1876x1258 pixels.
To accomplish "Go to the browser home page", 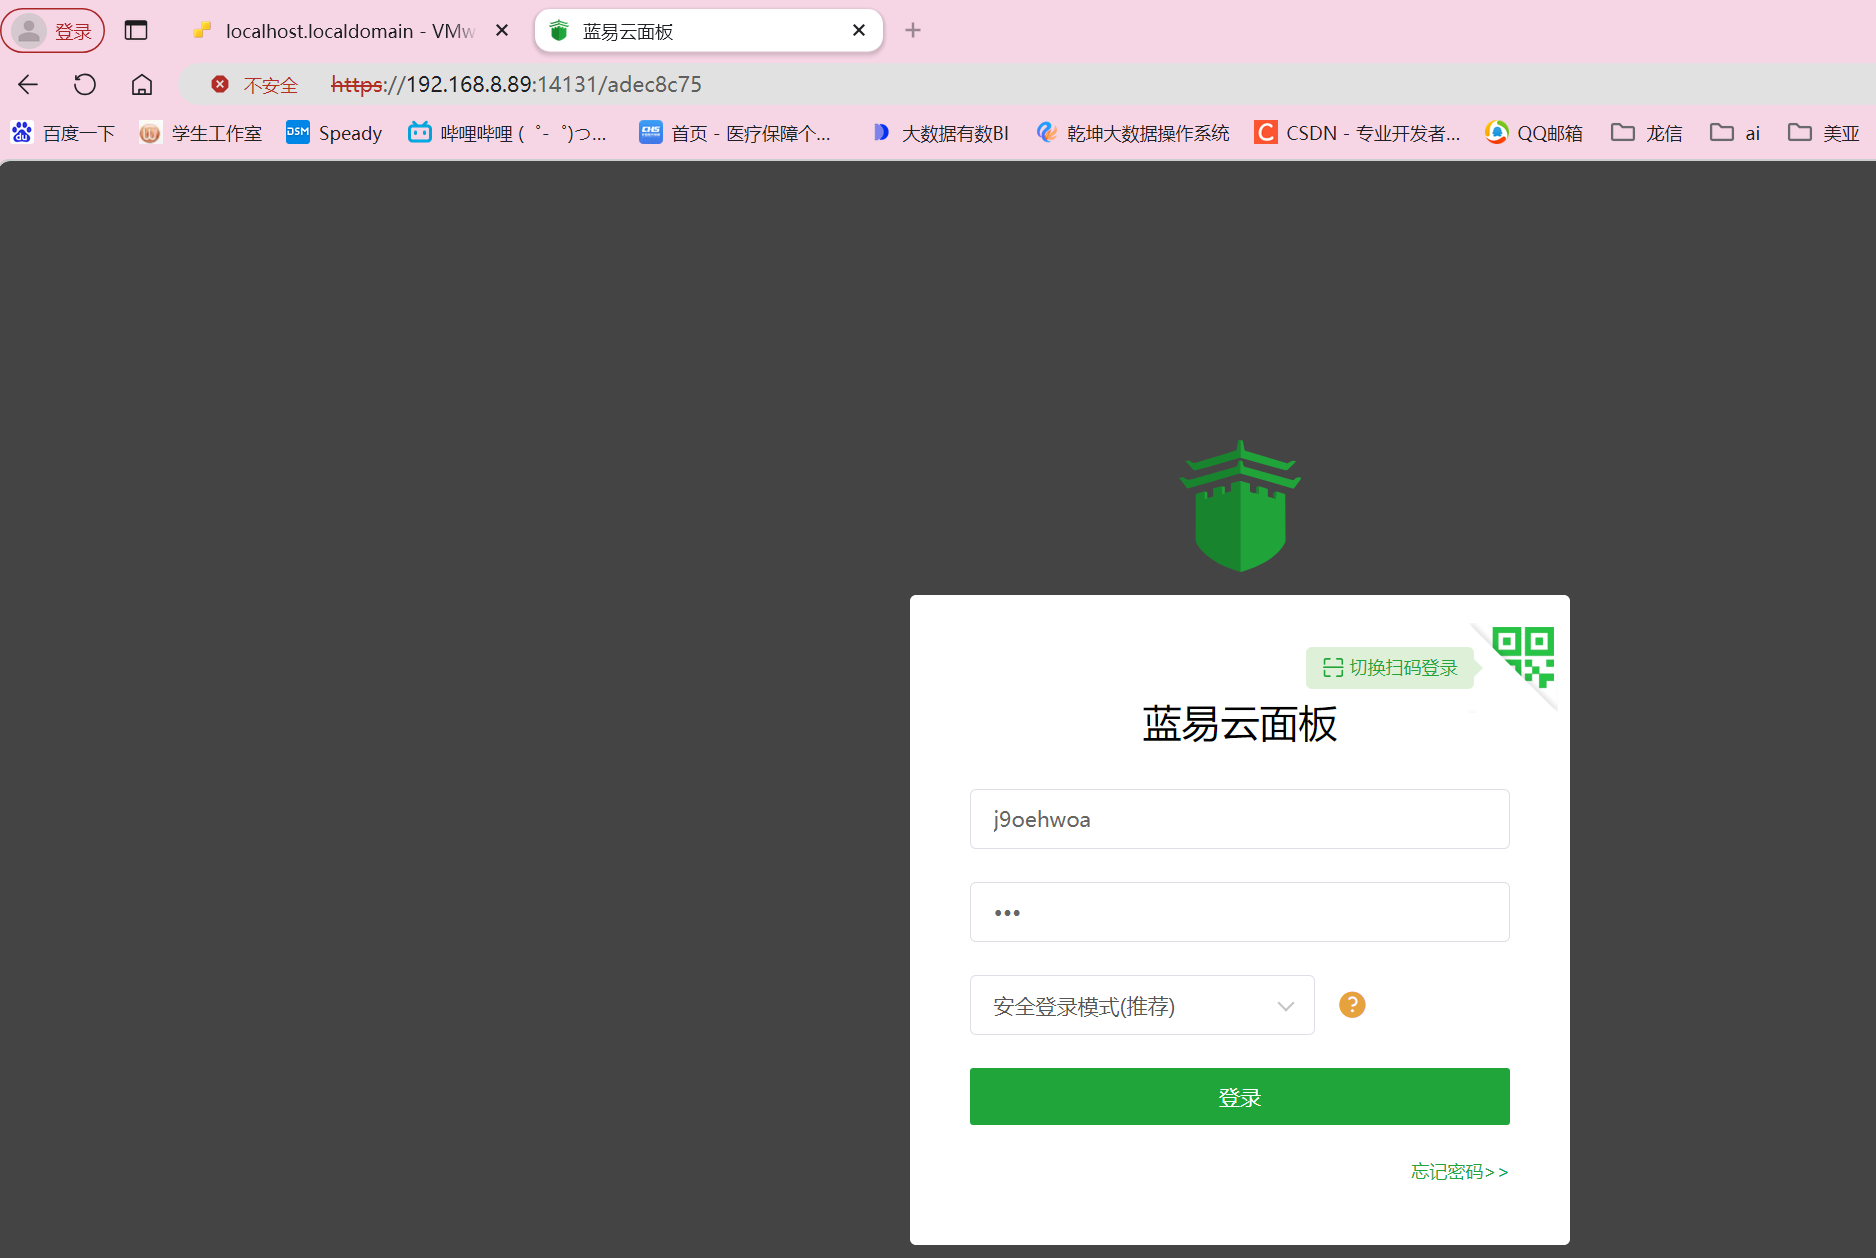I will (142, 85).
